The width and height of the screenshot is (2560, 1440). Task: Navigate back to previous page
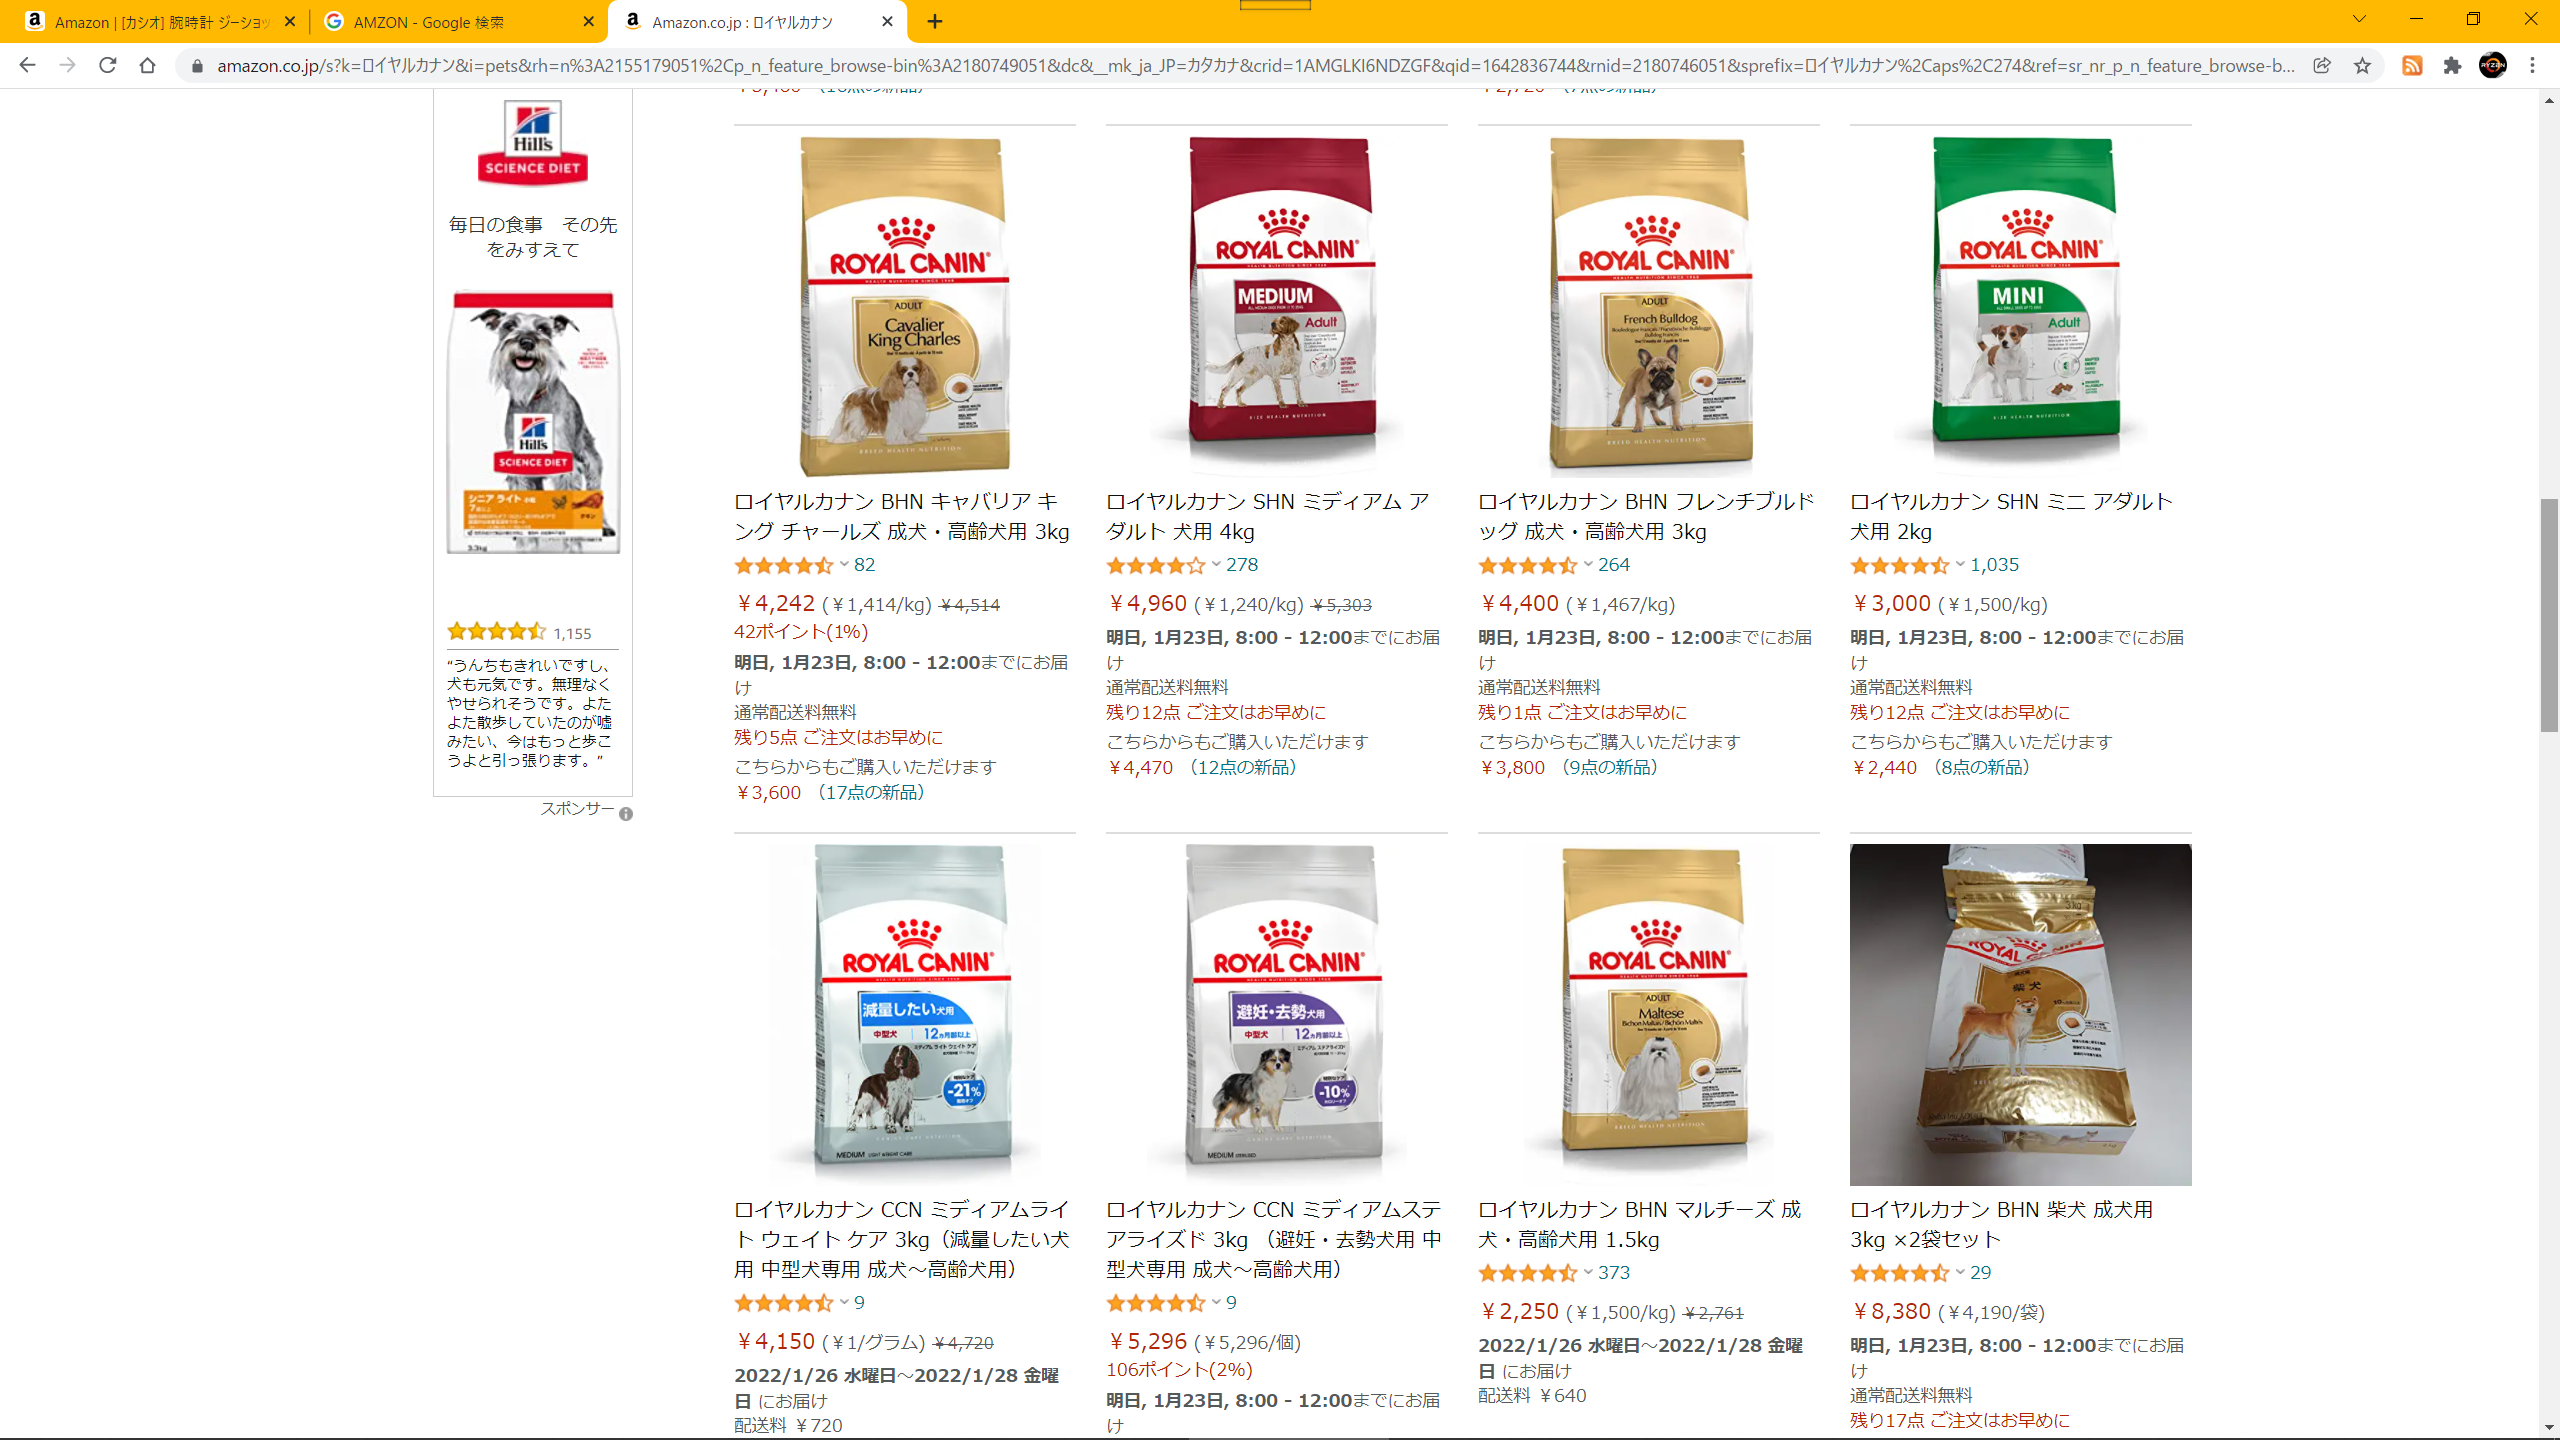pyautogui.click(x=27, y=66)
